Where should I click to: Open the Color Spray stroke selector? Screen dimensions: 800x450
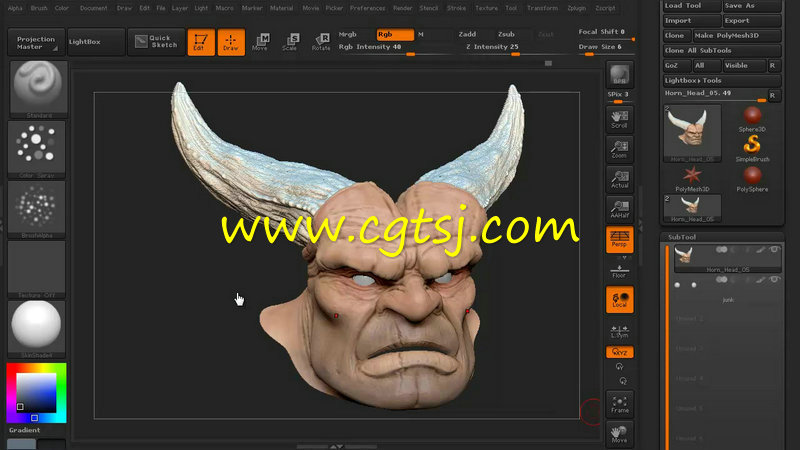pos(37,149)
